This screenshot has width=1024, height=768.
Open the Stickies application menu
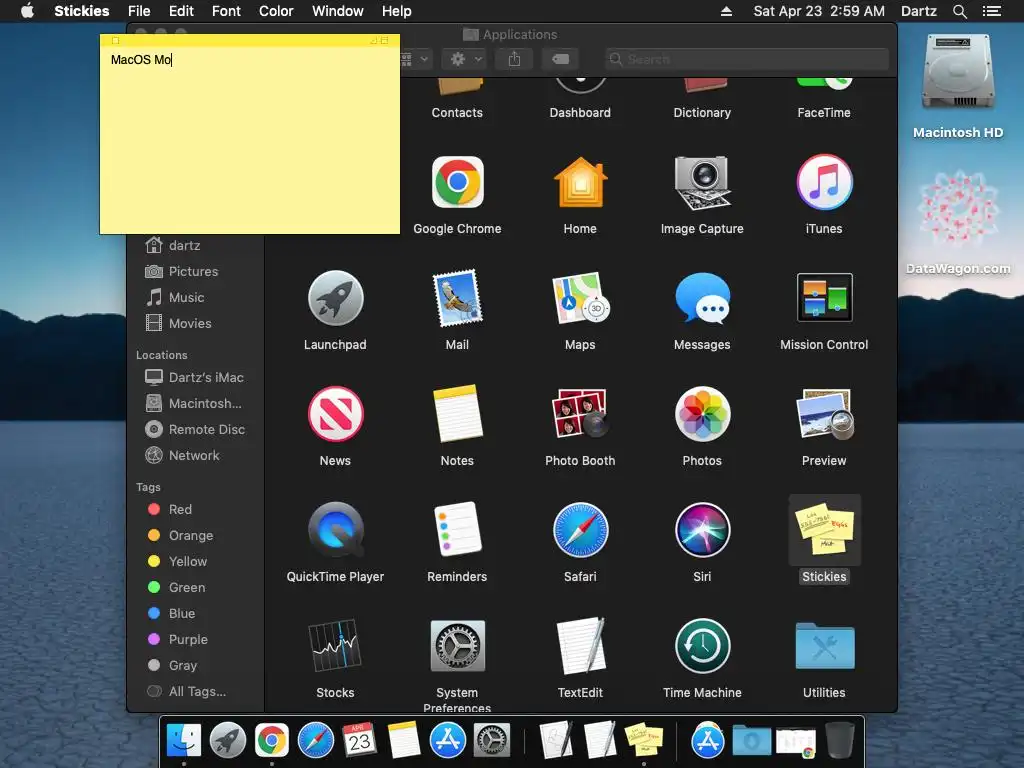click(82, 11)
